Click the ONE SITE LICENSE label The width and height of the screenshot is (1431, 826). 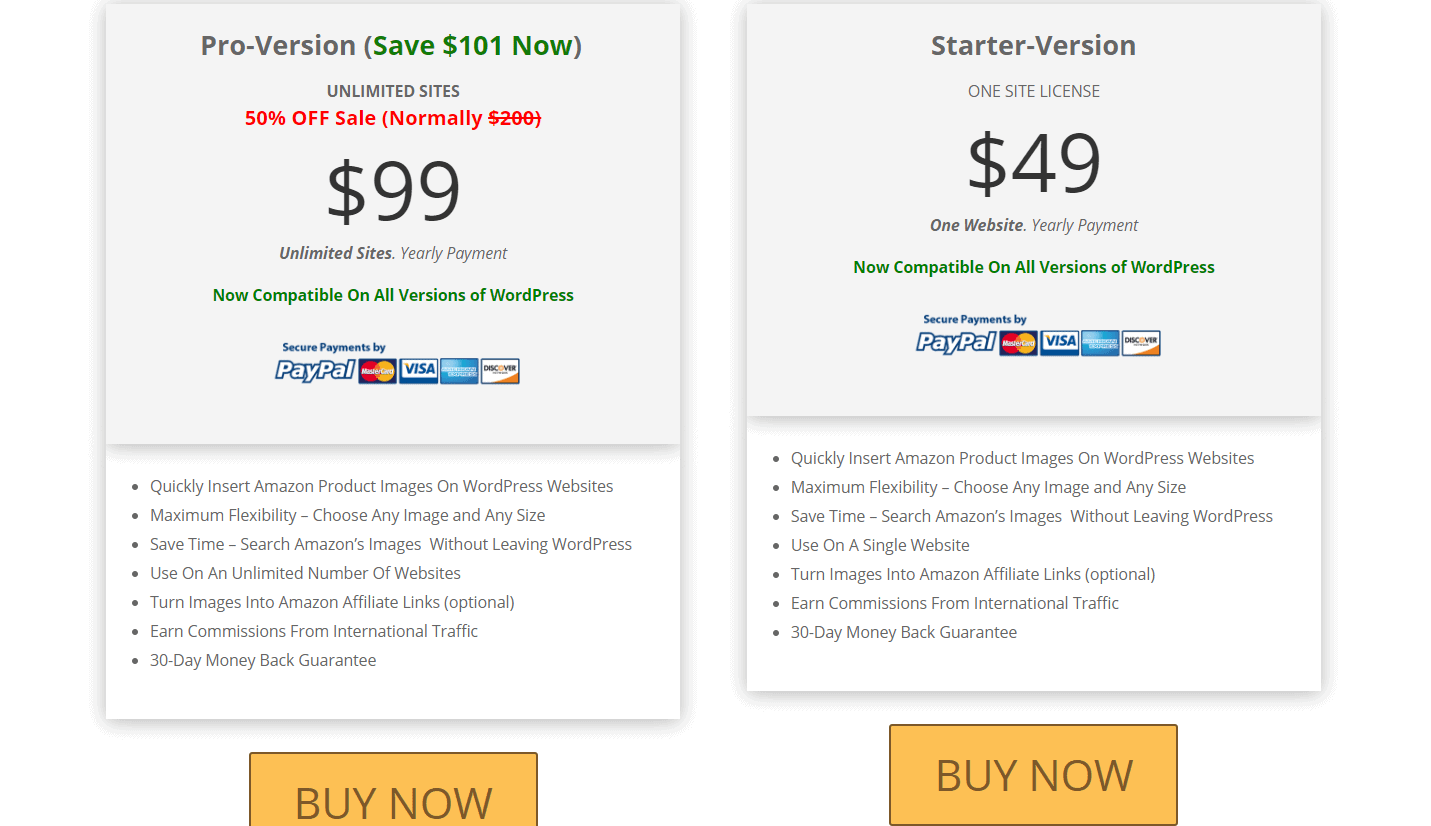(x=1033, y=91)
